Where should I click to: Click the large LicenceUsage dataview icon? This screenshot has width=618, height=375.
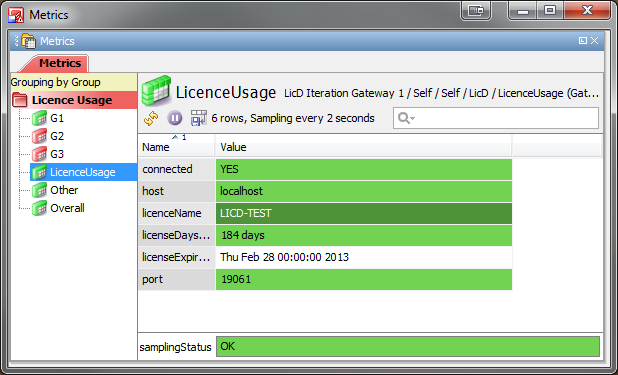pyautogui.click(x=156, y=91)
